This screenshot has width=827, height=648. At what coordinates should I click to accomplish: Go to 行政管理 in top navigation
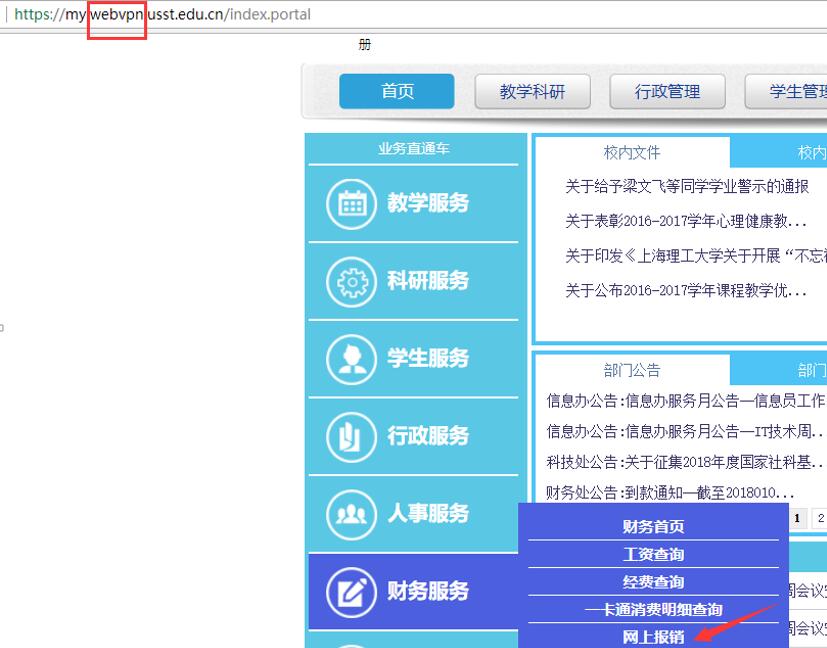[x=667, y=91]
